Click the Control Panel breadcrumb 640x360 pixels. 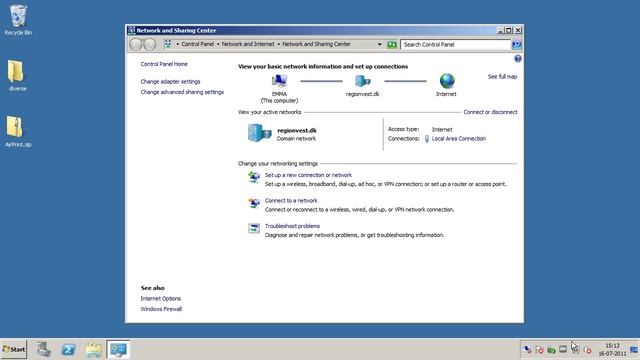click(x=198, y=44)
